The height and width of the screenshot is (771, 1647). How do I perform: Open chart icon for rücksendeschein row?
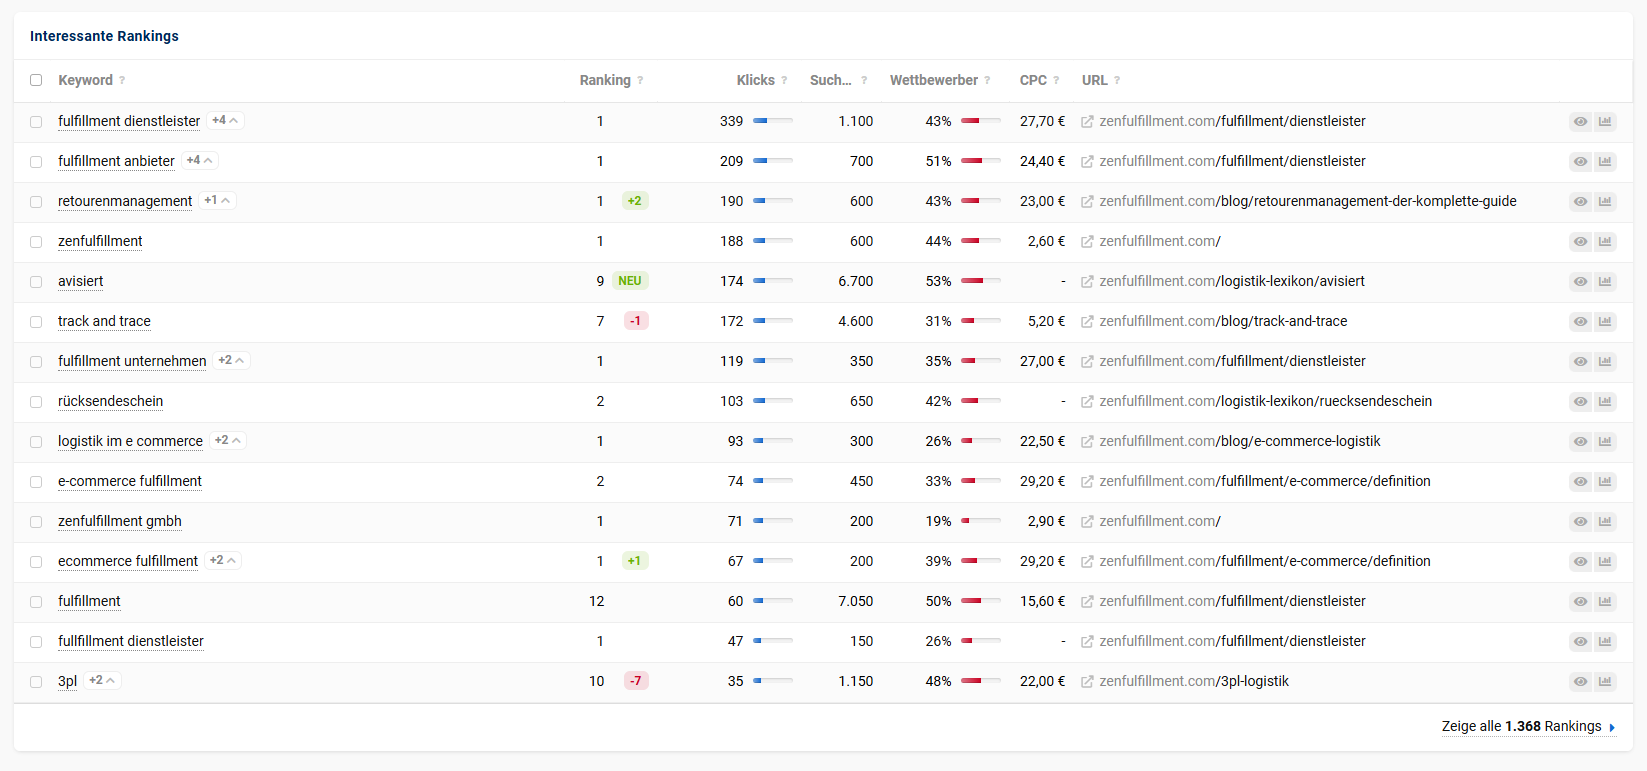tap(1605, 402)
